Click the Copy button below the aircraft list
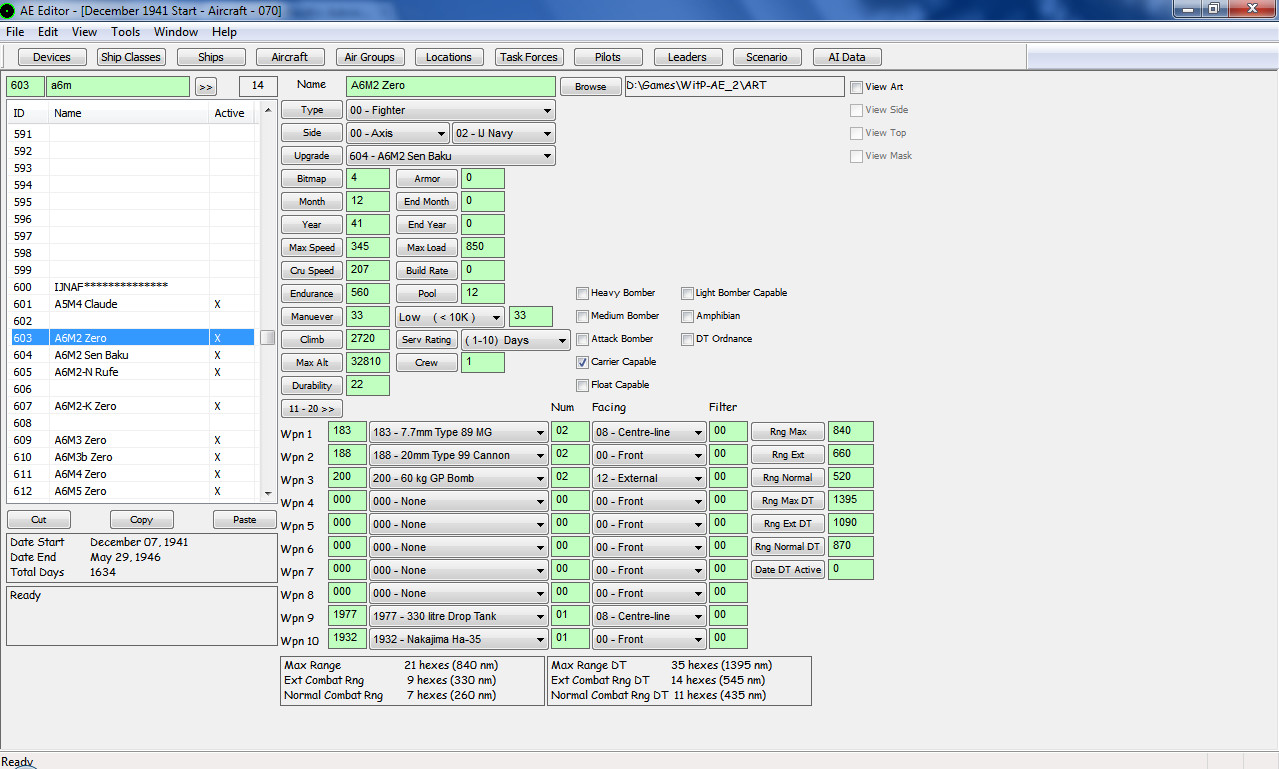Viewport: 1279px width, 769px height. 142,520
